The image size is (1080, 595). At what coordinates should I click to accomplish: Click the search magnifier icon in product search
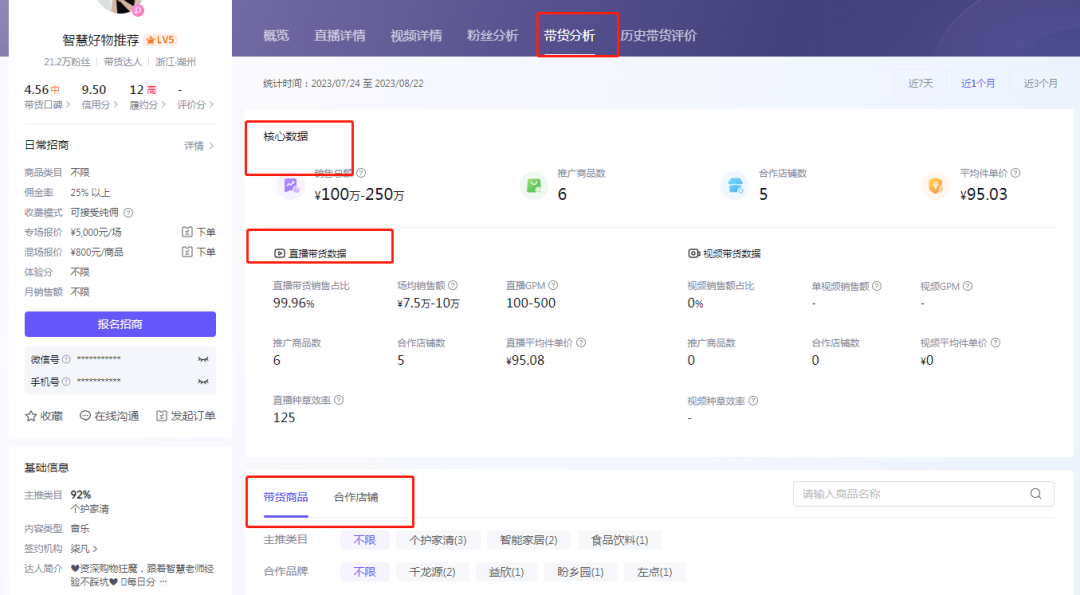pyautogui.click(x=1035, y=493)
